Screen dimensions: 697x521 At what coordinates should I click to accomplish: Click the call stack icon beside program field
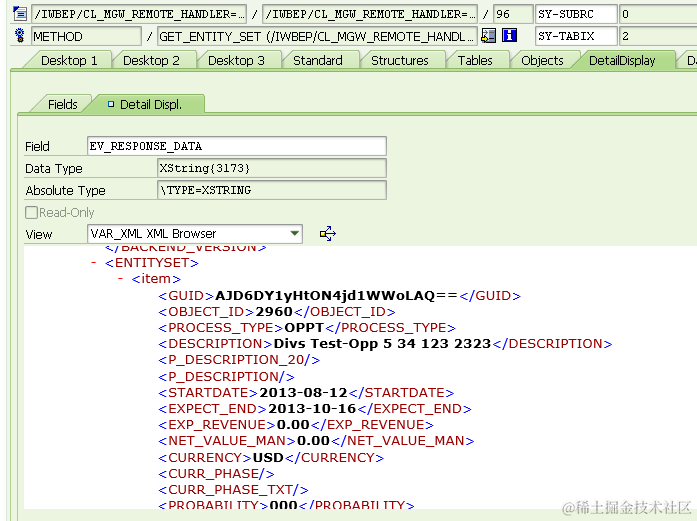click(20, 13)
